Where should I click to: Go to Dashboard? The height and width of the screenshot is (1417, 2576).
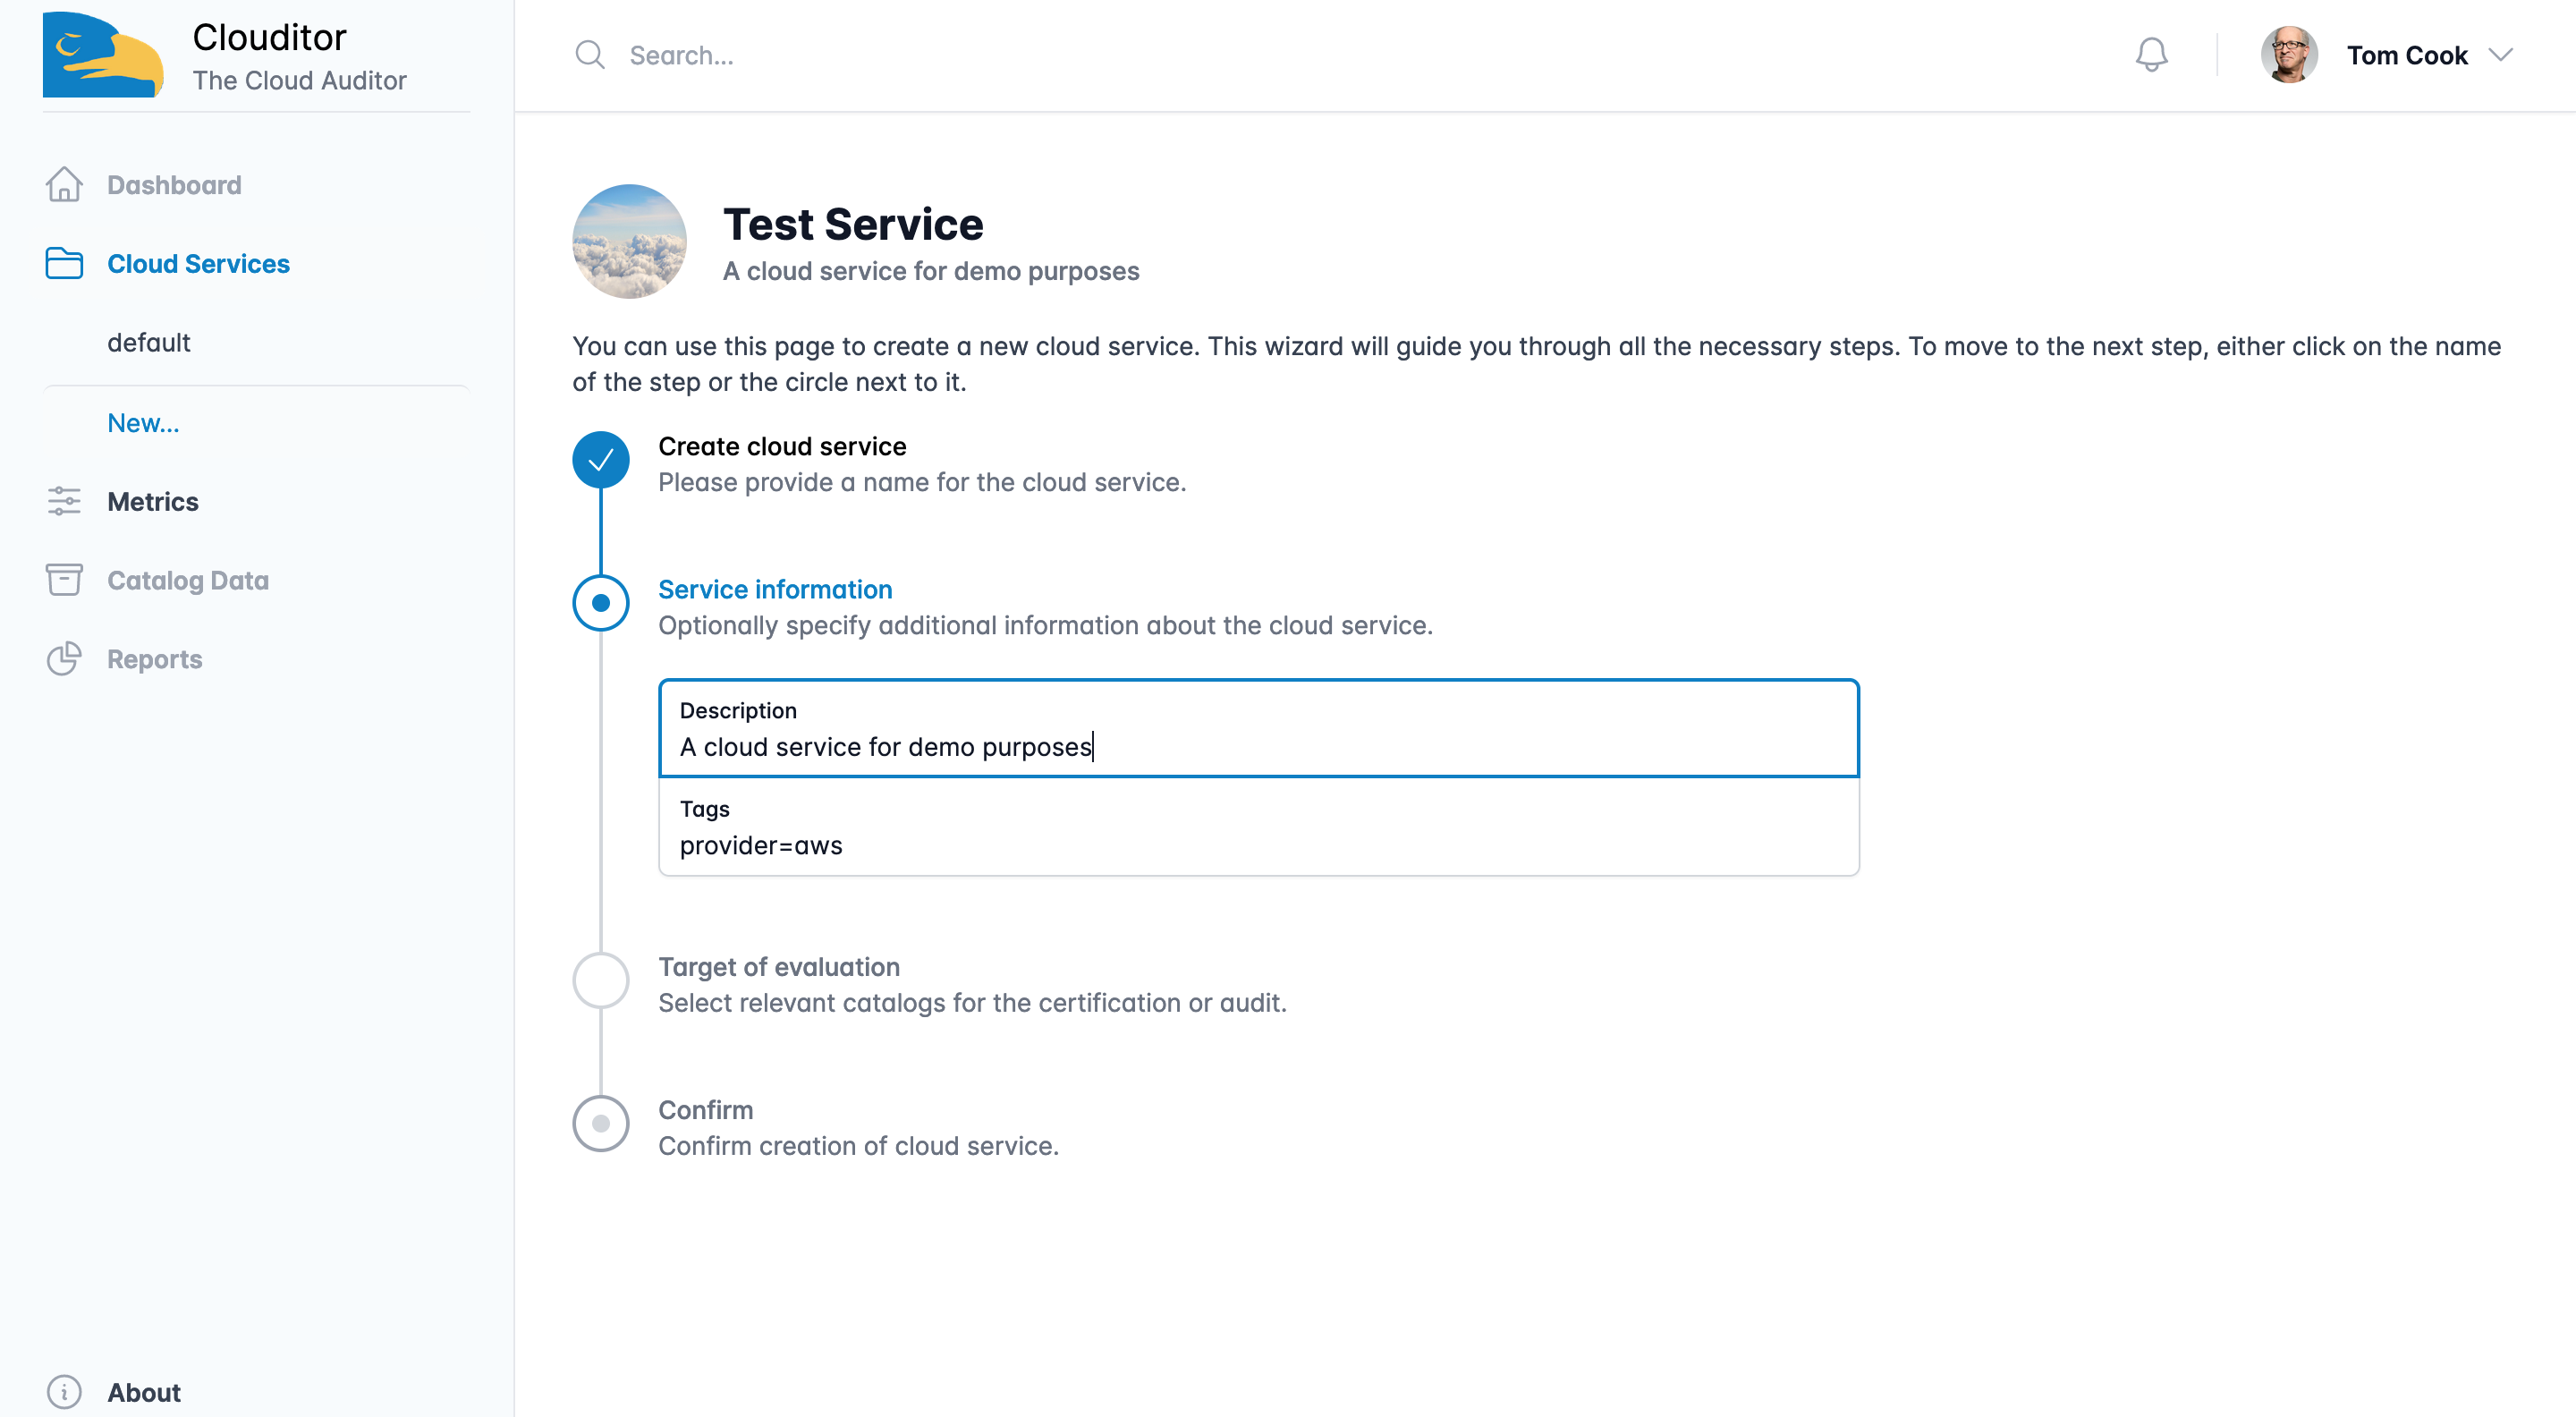pyautogui.click(x=174, y=185)
